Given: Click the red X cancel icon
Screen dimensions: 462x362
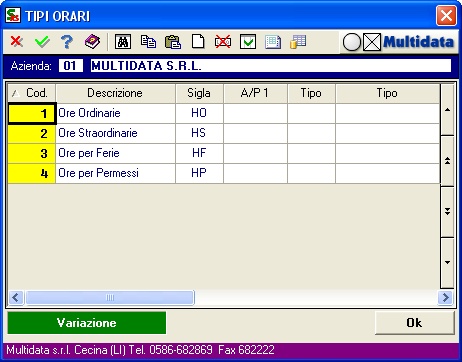Looking at the screenshot, I should click(17, 42).
